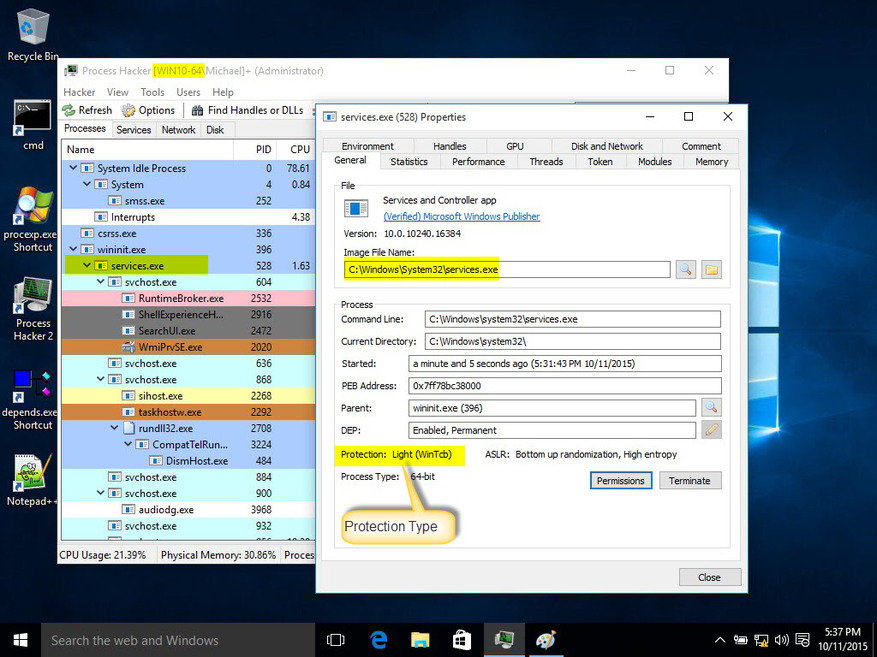The height and width of the screenshot is (657, 877).
Task: Open the Action Center notifications icon
Action: [x=803, y=640]
